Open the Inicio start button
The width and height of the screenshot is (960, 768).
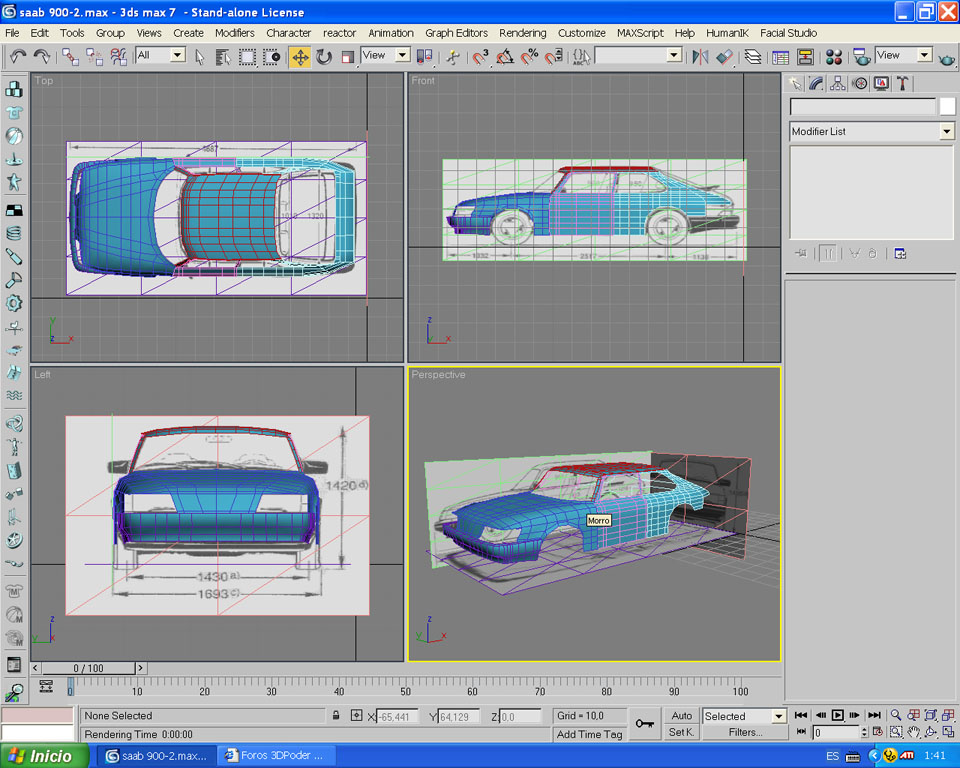[43, 756]
